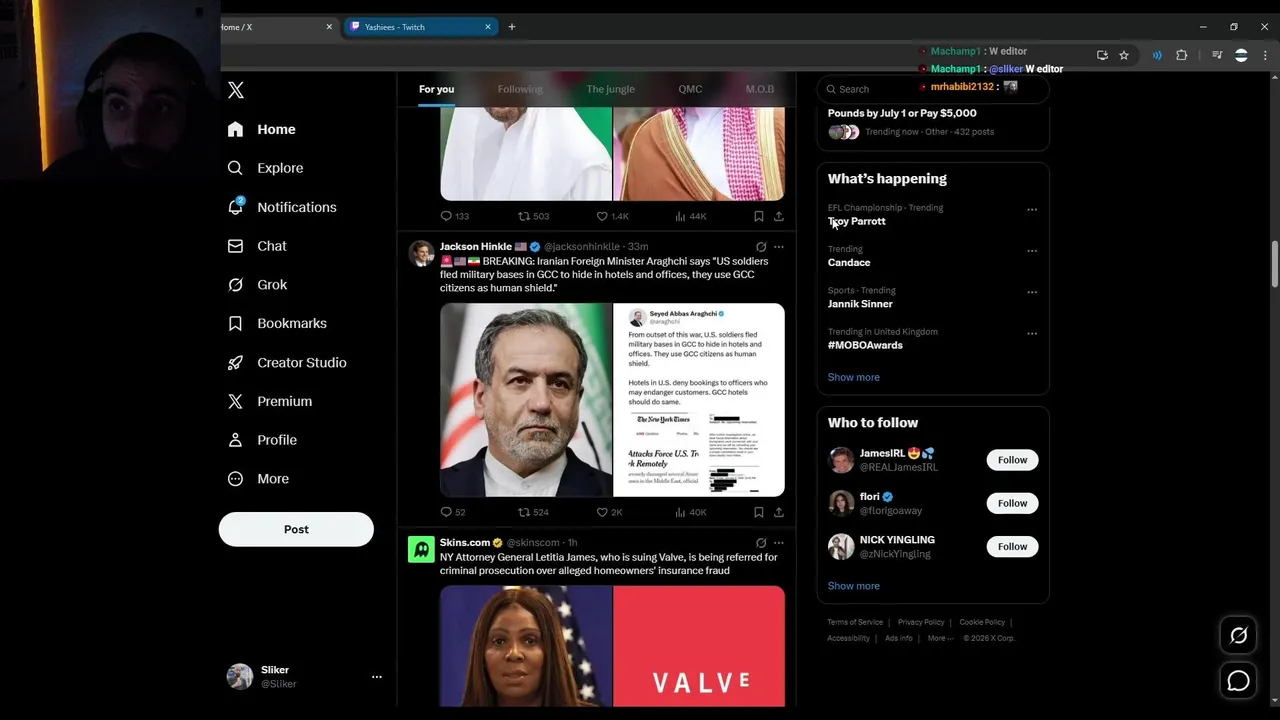The image size is (1280, 720).
Task: Open floating chat bubble button bottom right
Action: (1238, 681)
